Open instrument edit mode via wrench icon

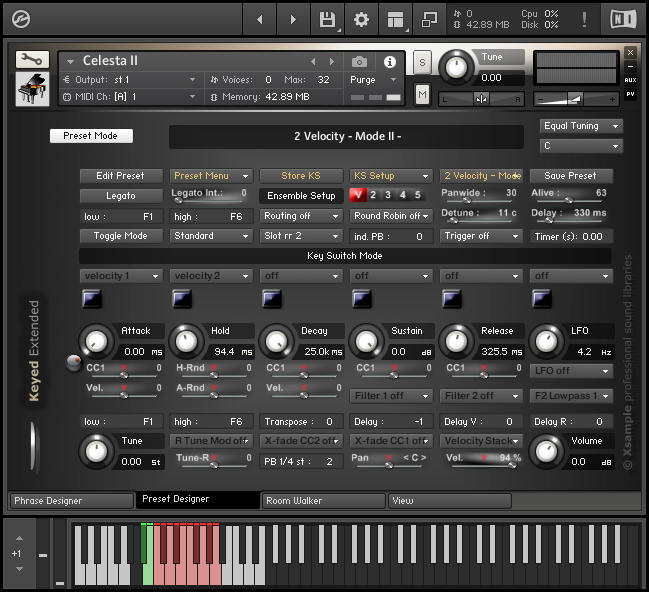pyautogui.click(x=32, y=60)
